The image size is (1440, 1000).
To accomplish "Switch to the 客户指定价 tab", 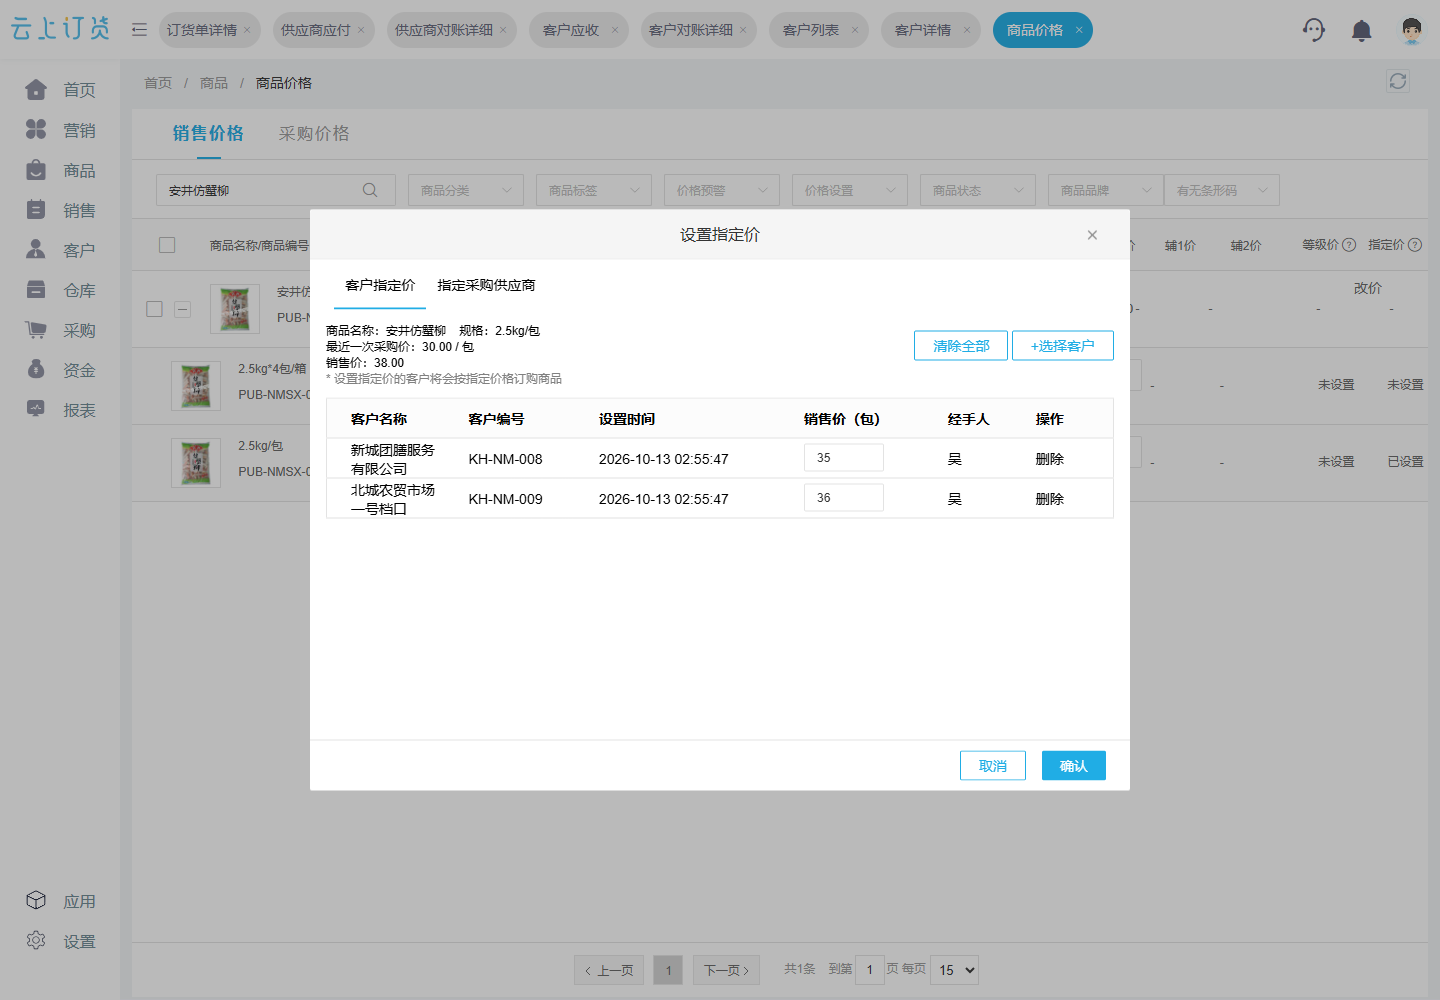I will point(380,285).
